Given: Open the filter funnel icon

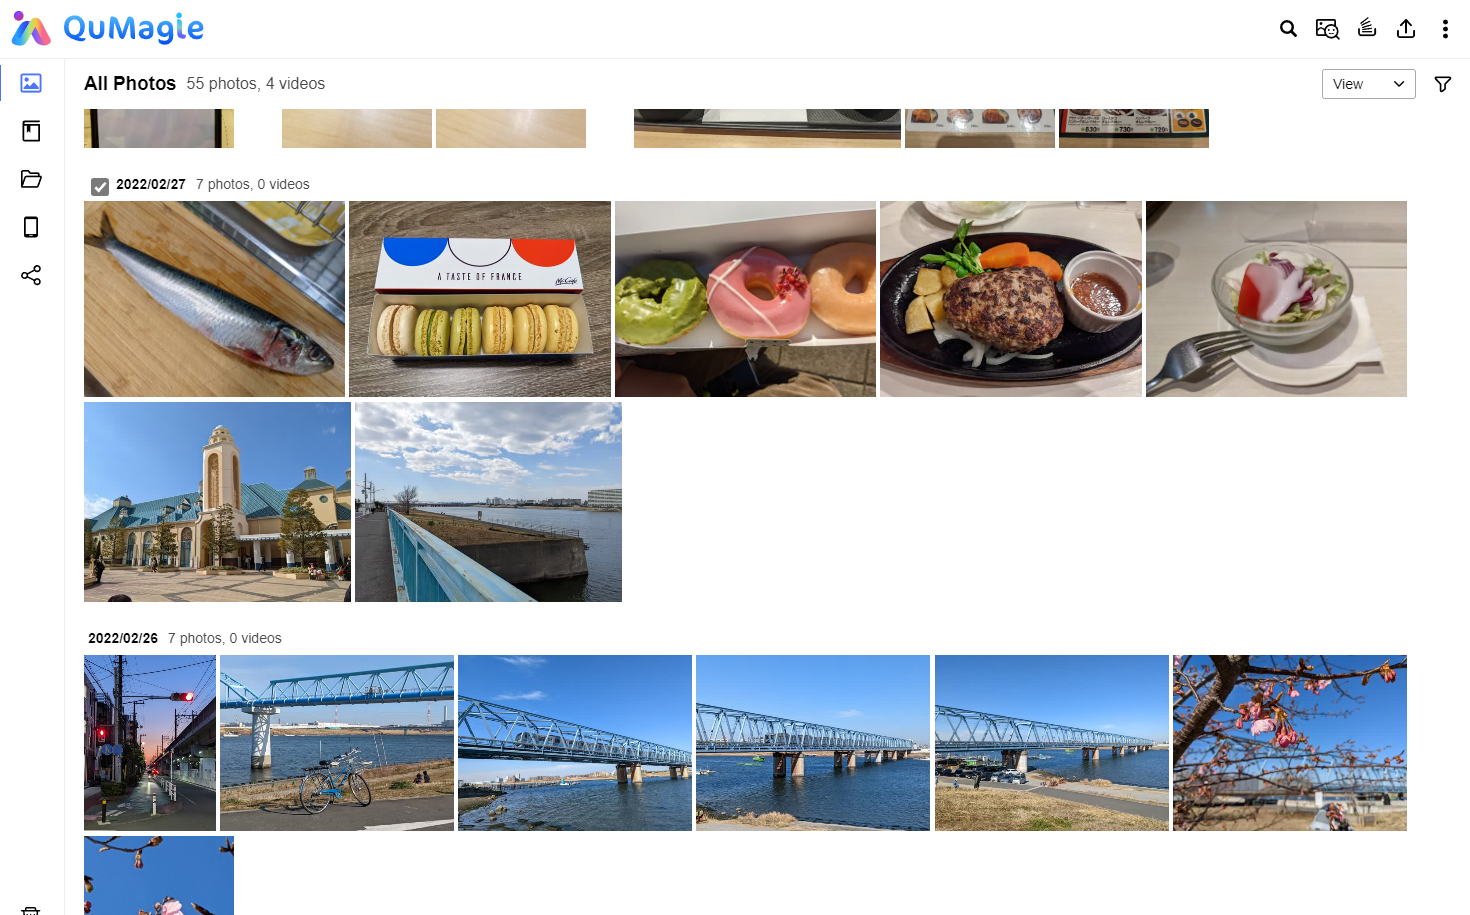Looking at the screenshot, I should click(x=1443, y=84).
